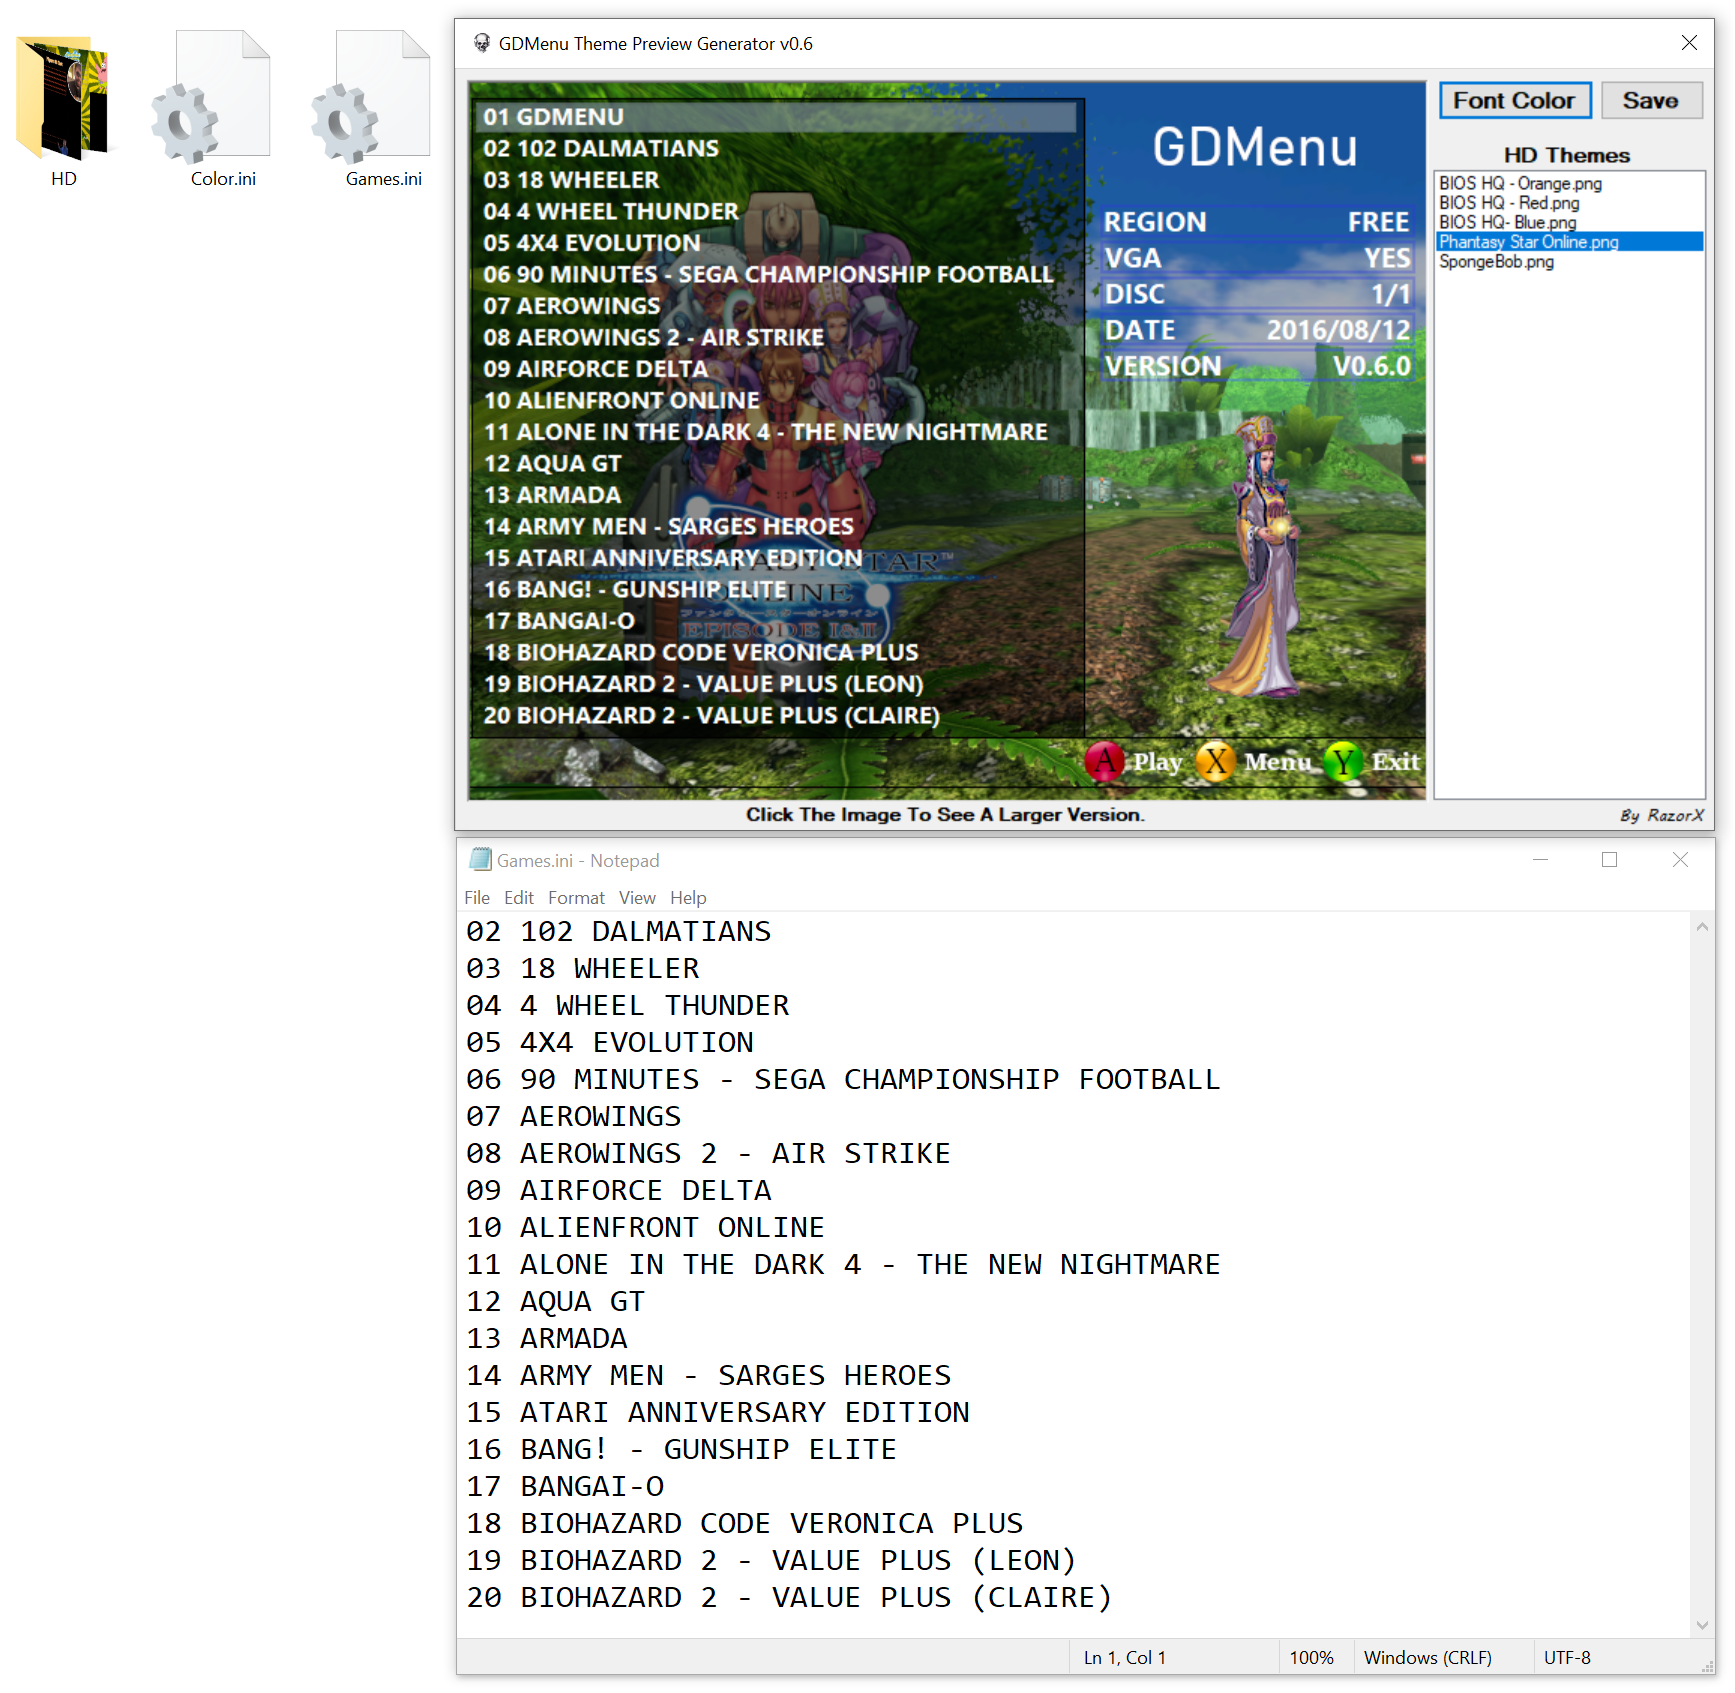Image resolution: width=1735 pixels, height=1693 pixels.
Task: Click '11 ALONE IN THE DARK 4' Notepad line
Action: 843,1264
